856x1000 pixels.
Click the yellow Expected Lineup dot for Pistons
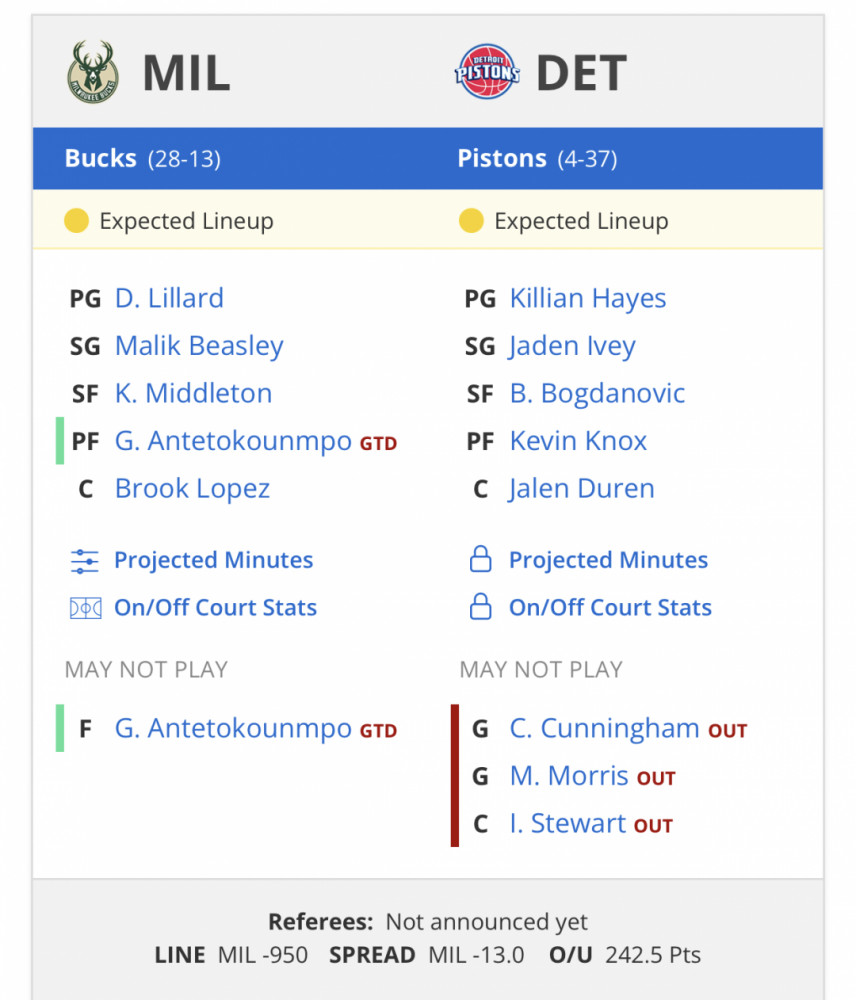(x=471, y=221)
